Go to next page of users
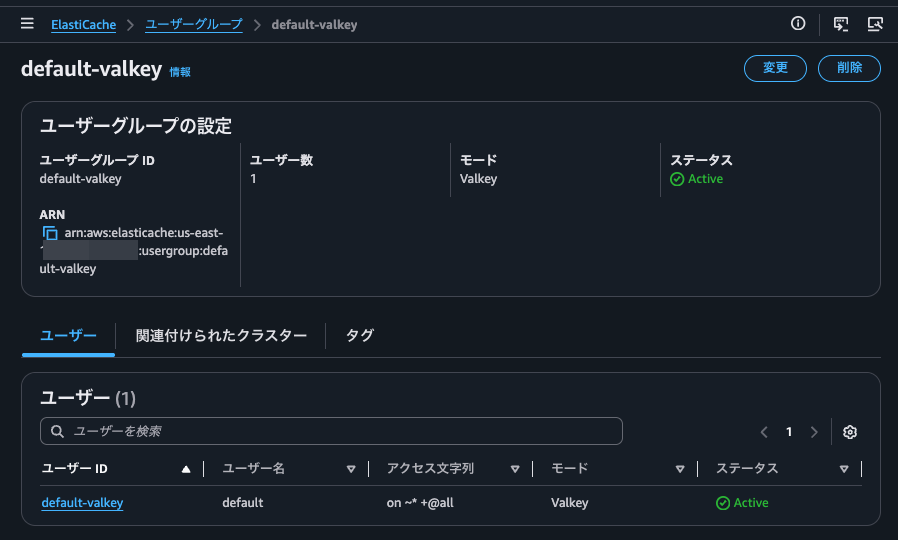Image resolution: width=898 pixels, height=540 pixels. (814, 432)
